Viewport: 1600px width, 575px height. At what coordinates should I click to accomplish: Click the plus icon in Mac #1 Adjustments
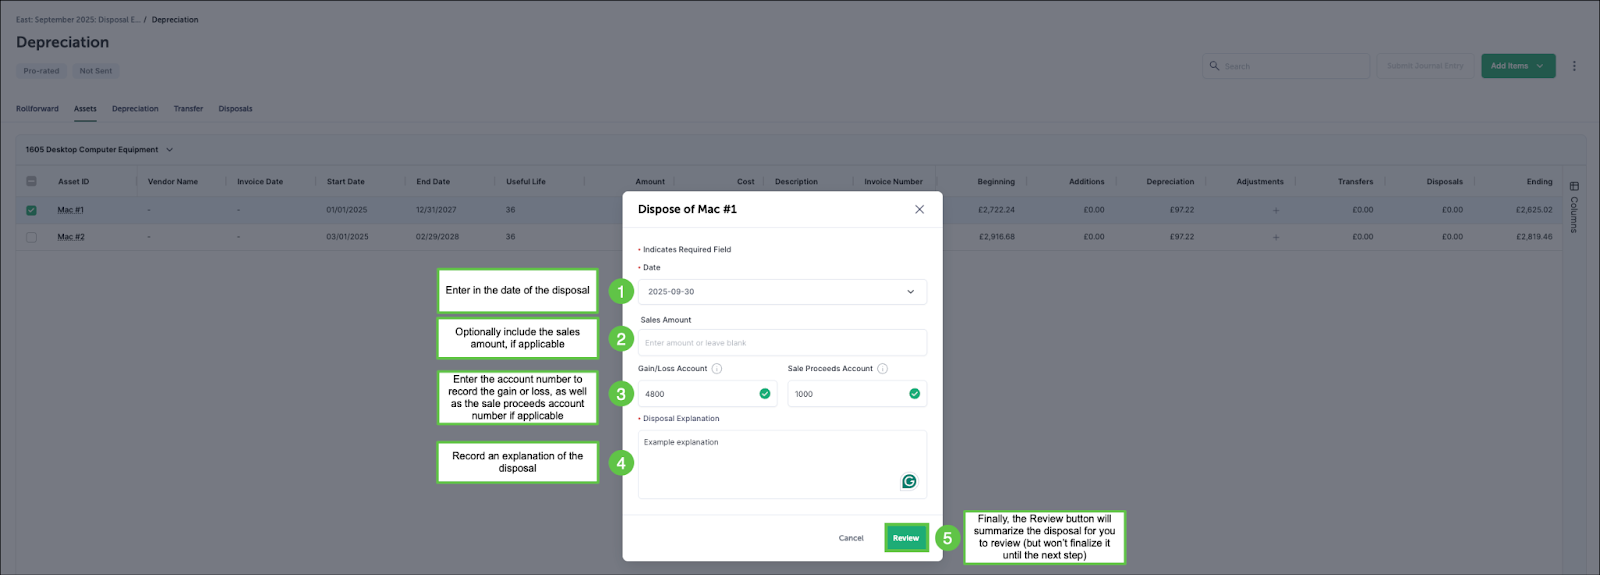[x=1275, y=210]
